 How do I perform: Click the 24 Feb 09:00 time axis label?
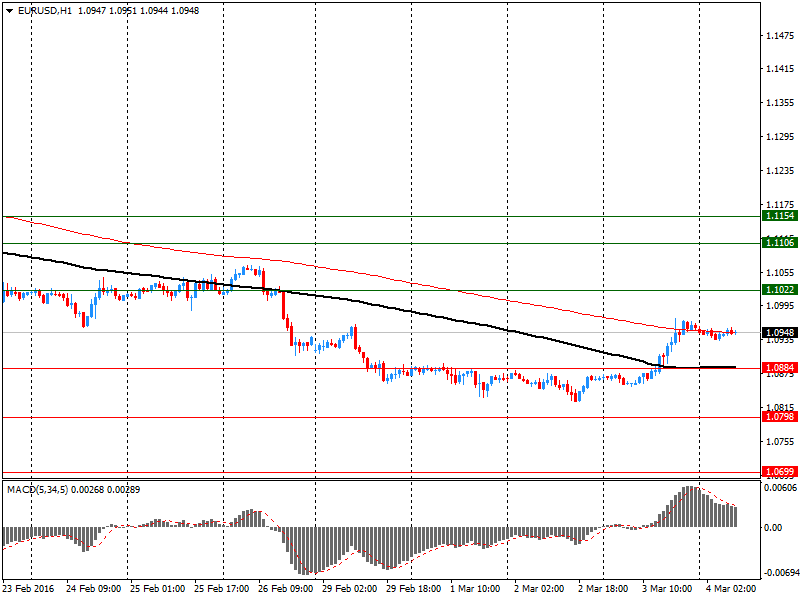tap(93, 589)
